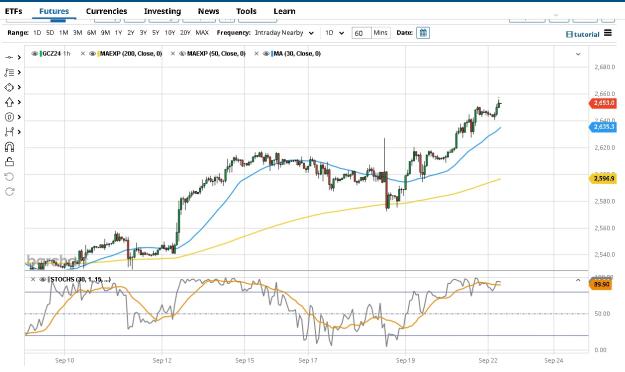Set range to 3M

(77, 33)
